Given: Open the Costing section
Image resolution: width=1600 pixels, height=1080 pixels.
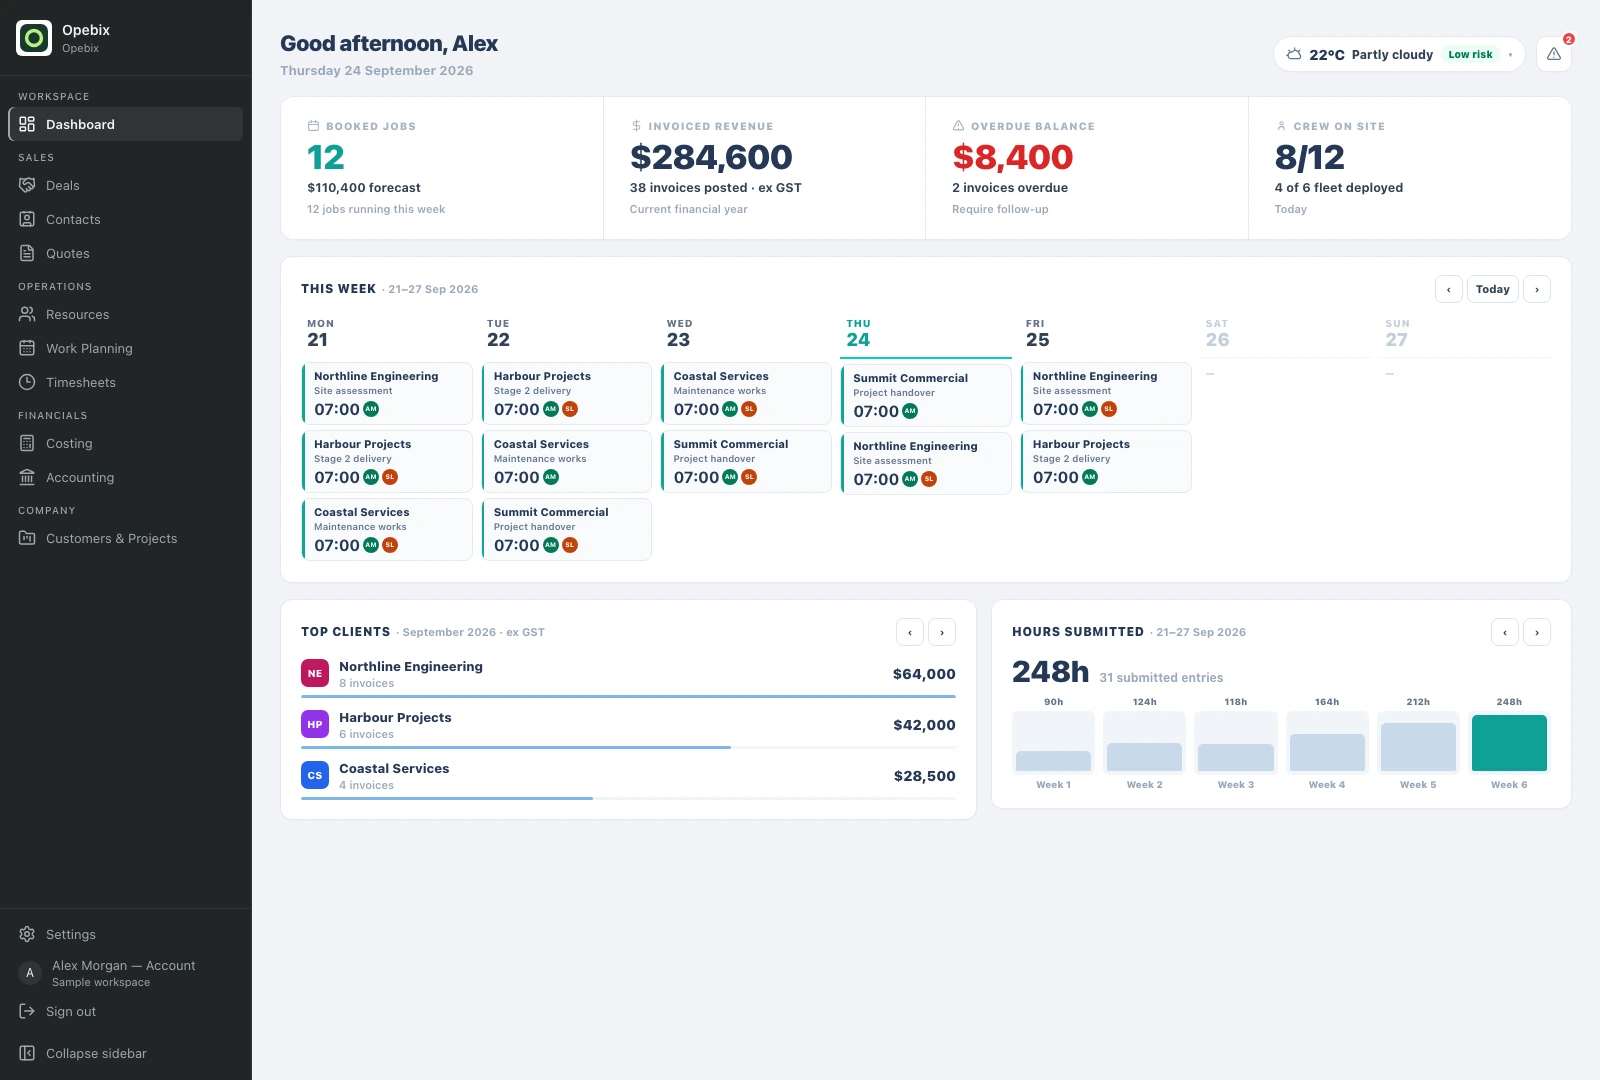Looking at the screenshot, I should pos(126,443).
